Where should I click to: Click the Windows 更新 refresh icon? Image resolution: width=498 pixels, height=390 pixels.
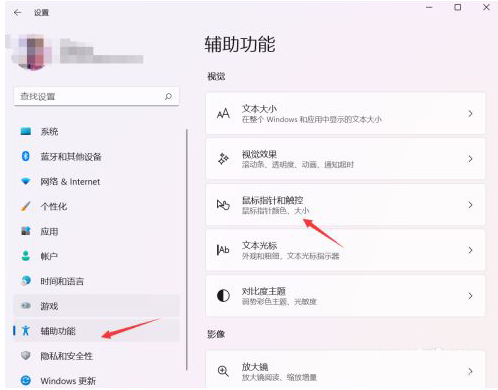(26, 380)
